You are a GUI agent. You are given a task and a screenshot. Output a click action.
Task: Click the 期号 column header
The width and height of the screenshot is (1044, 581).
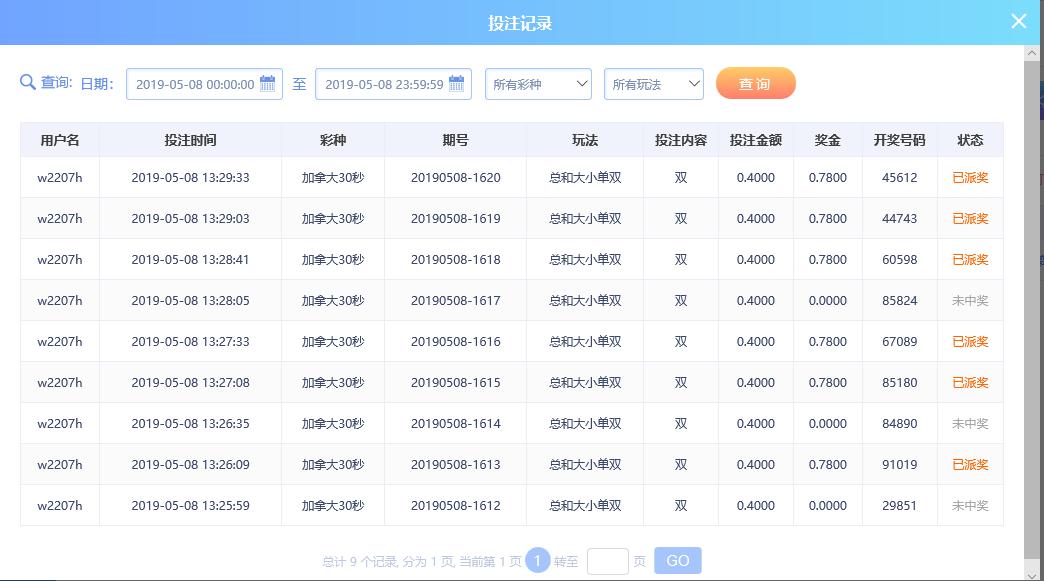coord(455,140)
